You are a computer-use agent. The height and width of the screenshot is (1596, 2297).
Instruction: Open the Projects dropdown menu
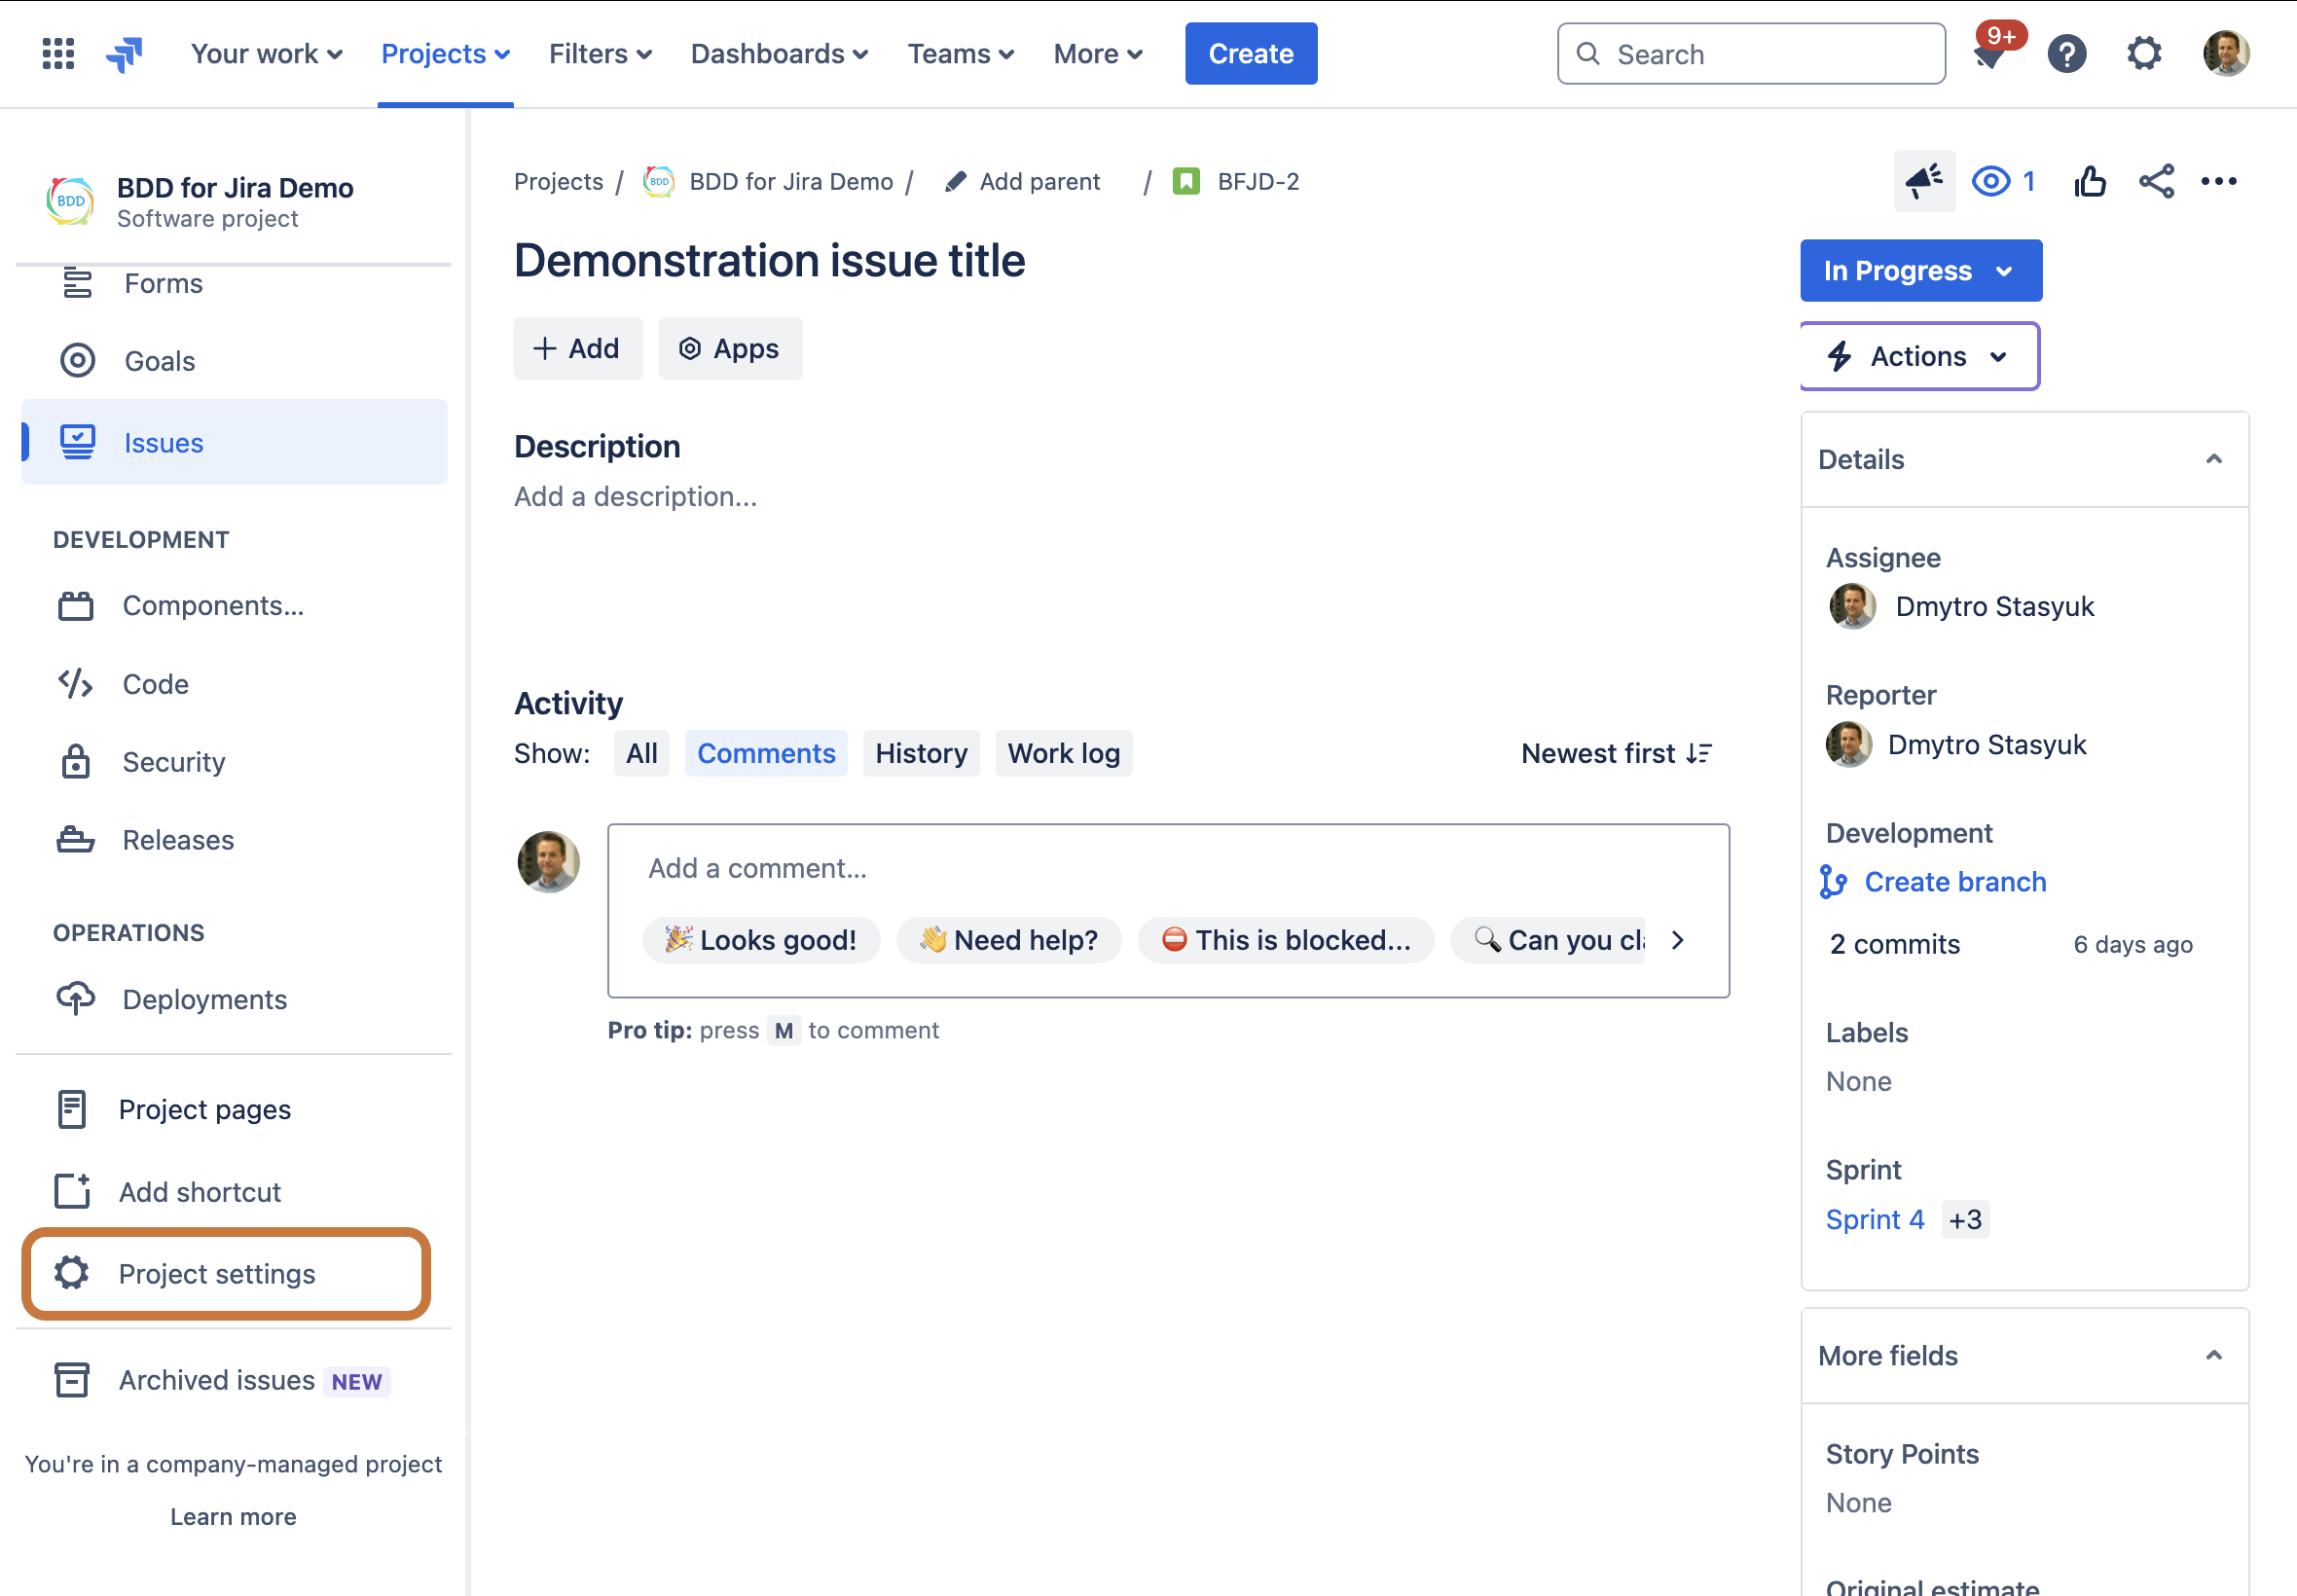[446, 53]
